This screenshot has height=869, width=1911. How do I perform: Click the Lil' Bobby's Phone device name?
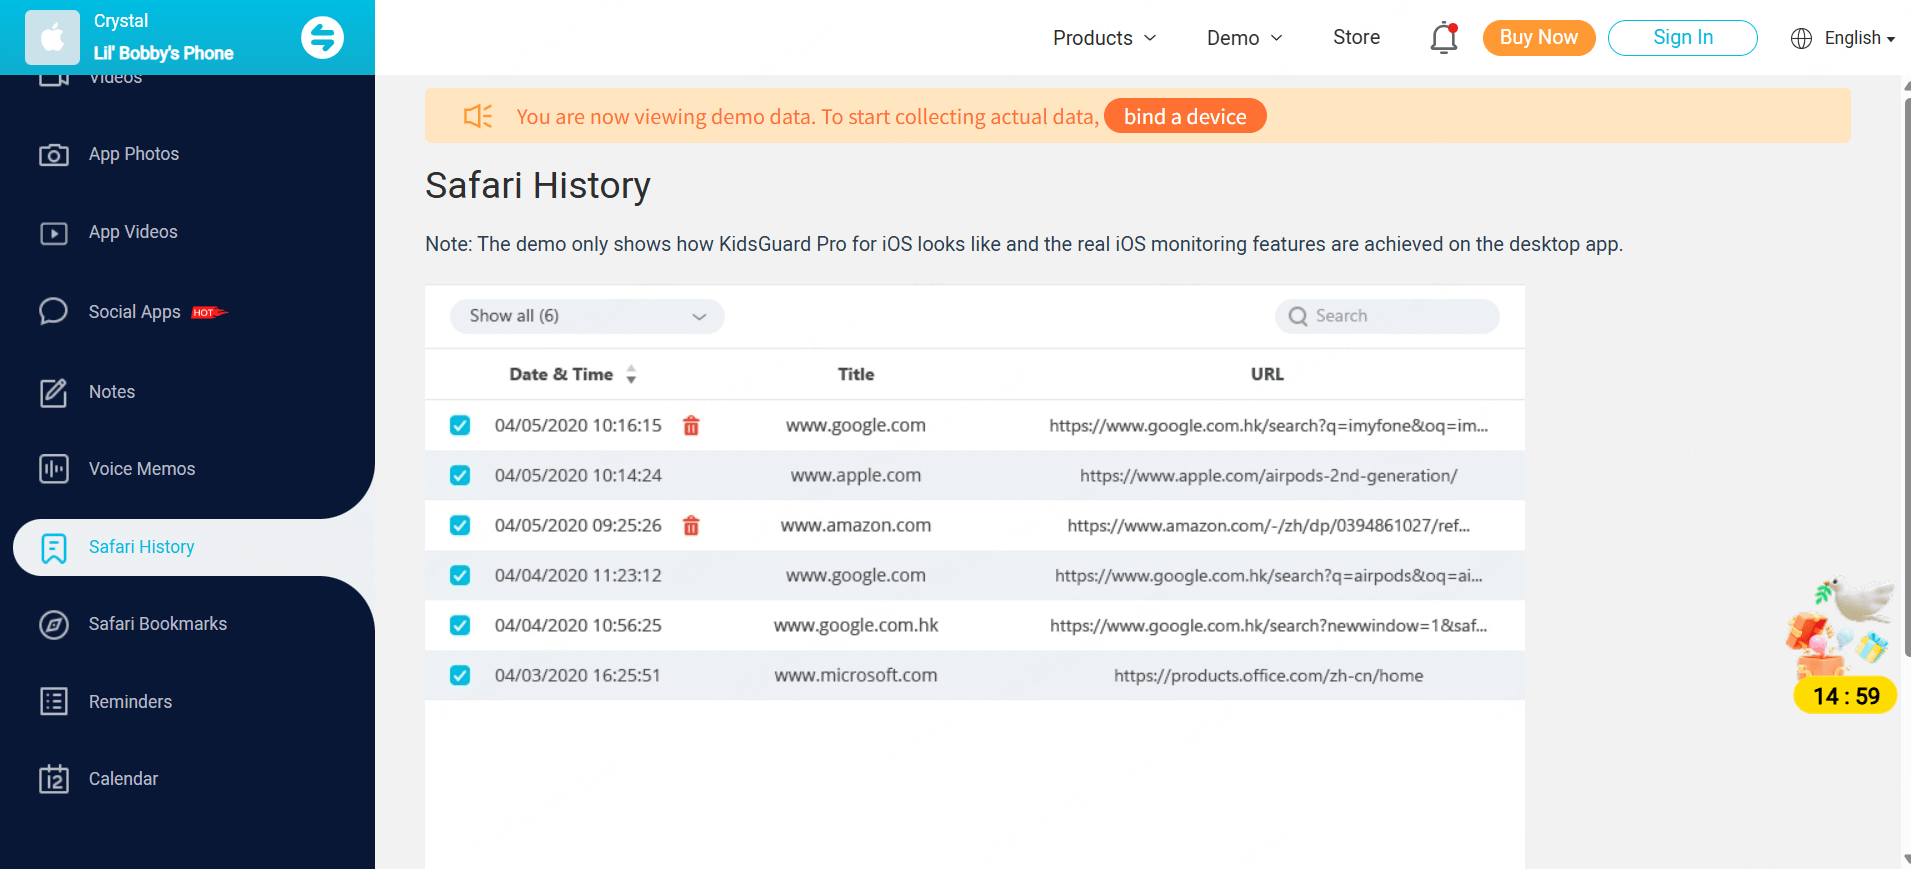(164, 53)
